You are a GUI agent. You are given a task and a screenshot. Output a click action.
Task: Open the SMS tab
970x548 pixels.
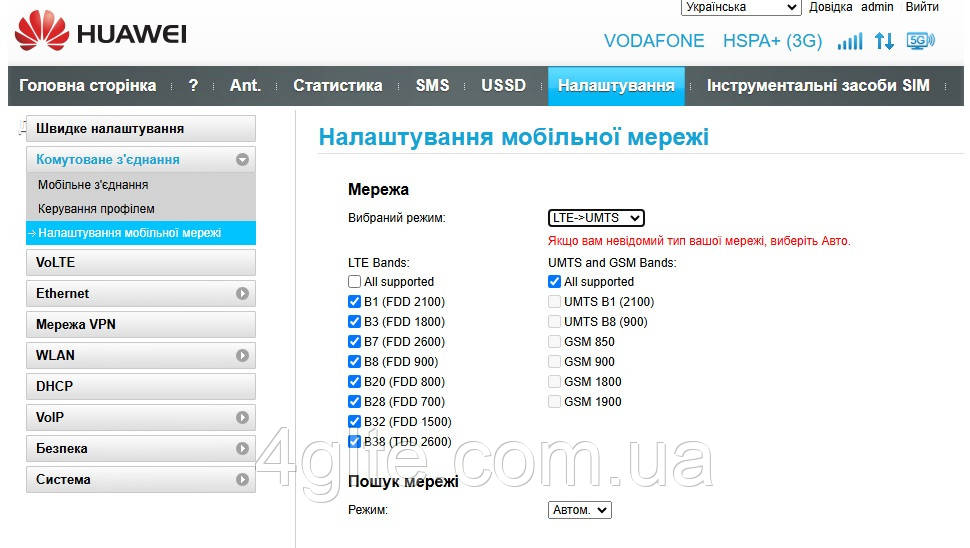coord(432,86)
